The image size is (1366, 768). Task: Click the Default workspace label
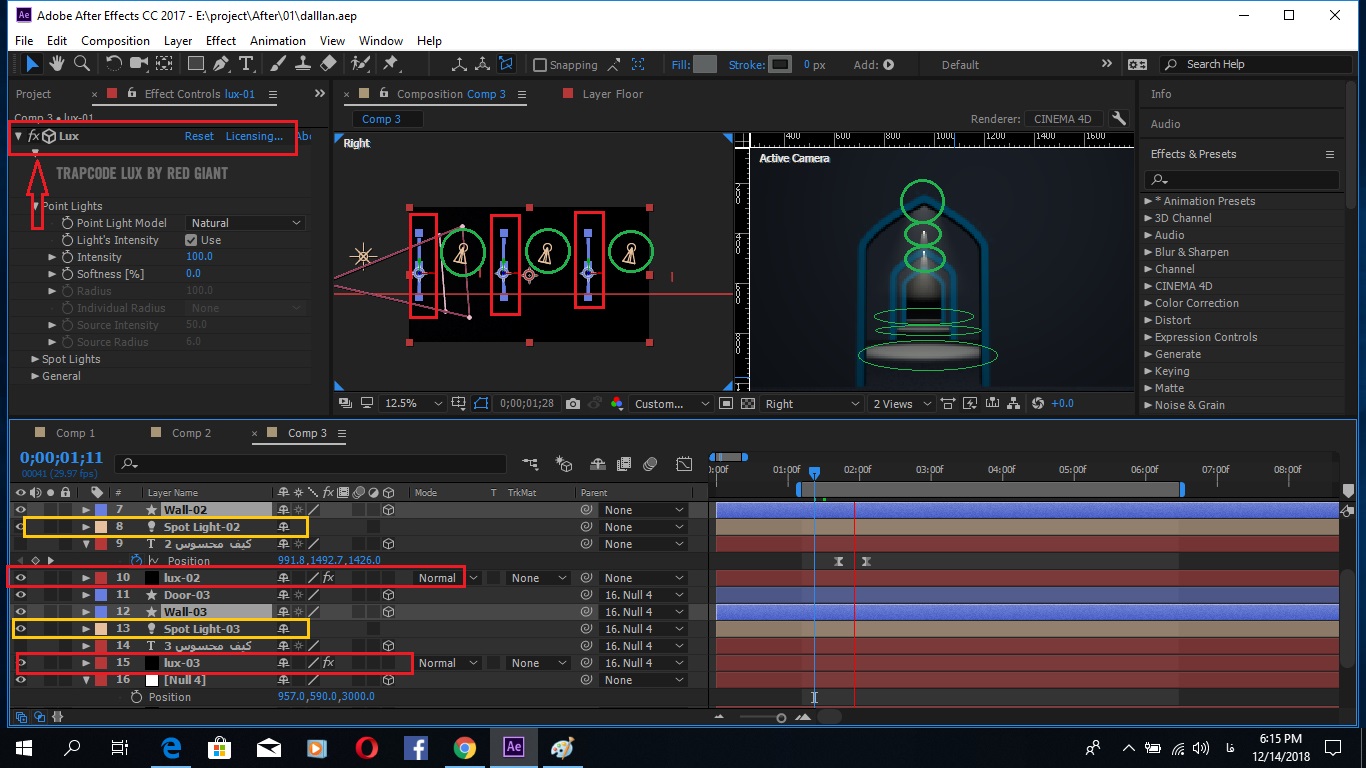[x=960, y=65]
